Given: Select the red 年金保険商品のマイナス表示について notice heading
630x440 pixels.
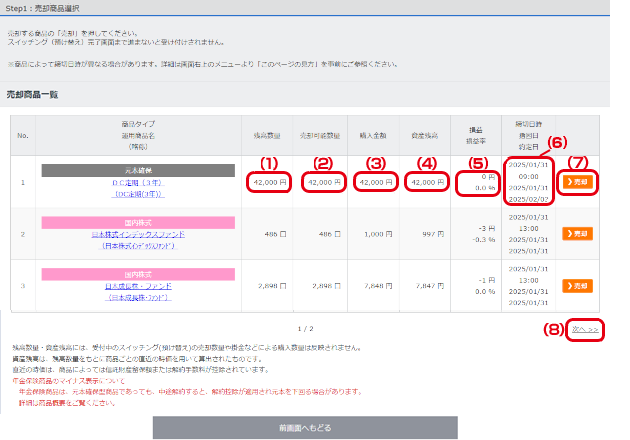Looking at the screenshot, I should click(69, 381).
